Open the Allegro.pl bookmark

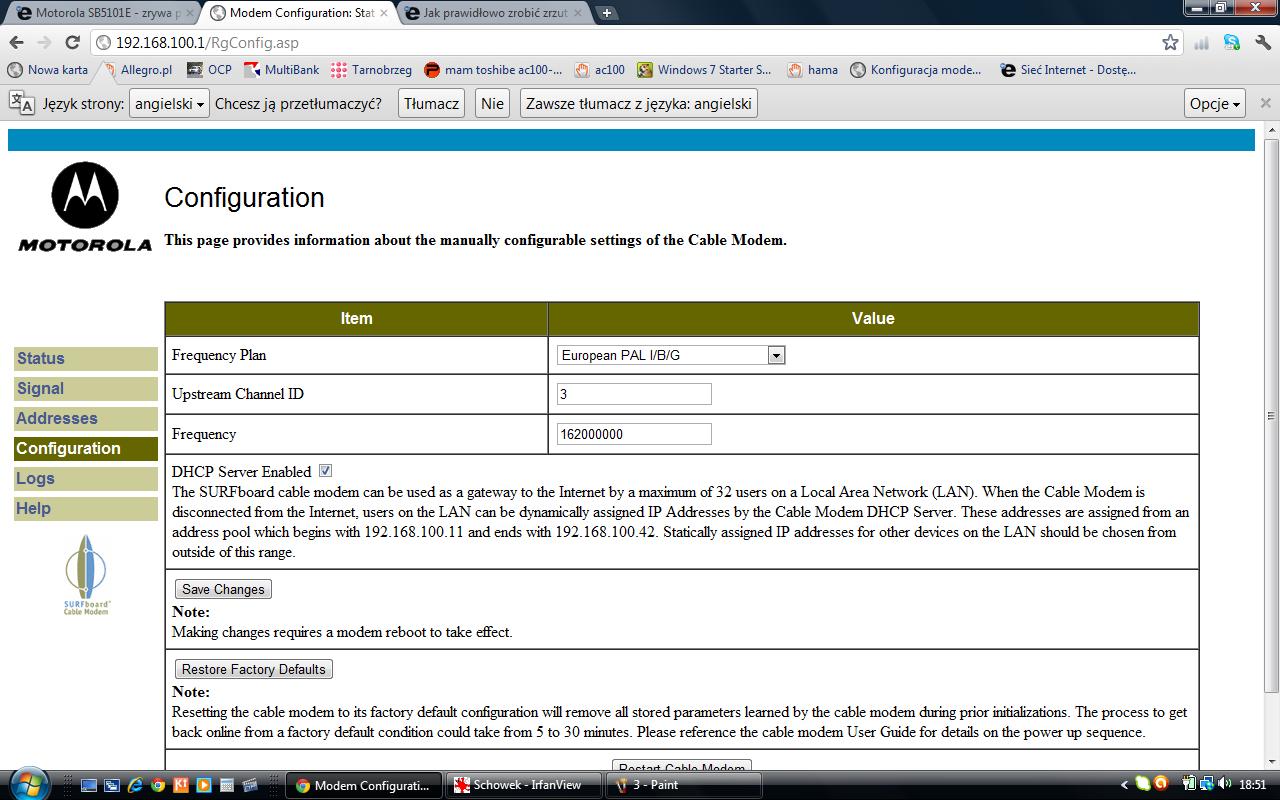coord(138,70)
